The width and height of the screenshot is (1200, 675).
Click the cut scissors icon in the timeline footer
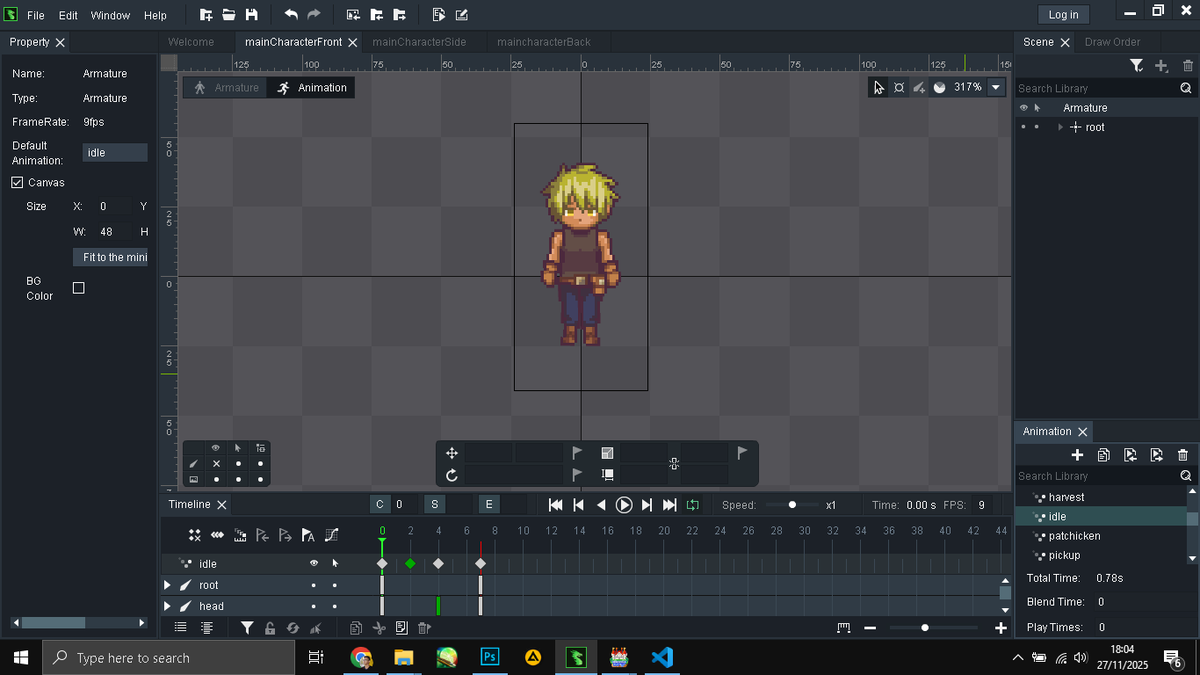click(379, 628)
